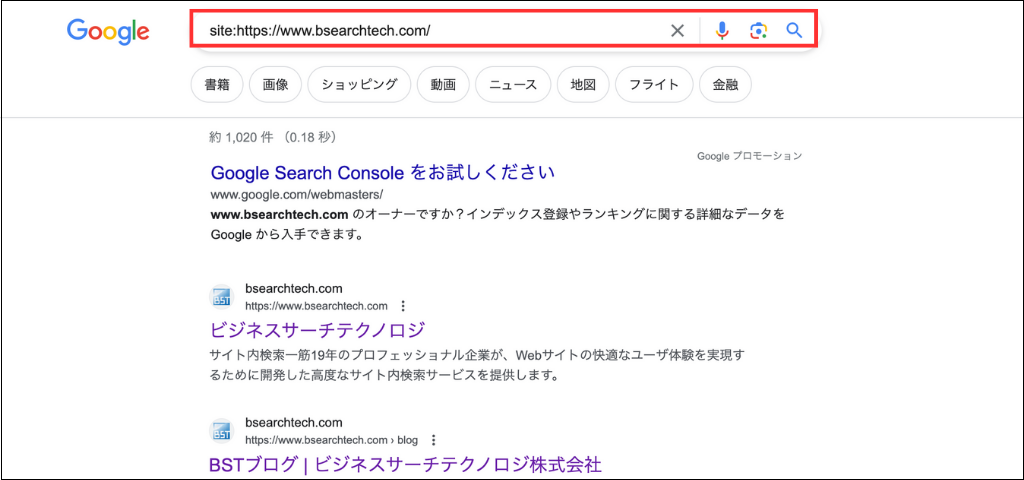Viewport: 1024px width, 480px height.
Task: Select the 書籍 filter tab
Action: [217, 85]
